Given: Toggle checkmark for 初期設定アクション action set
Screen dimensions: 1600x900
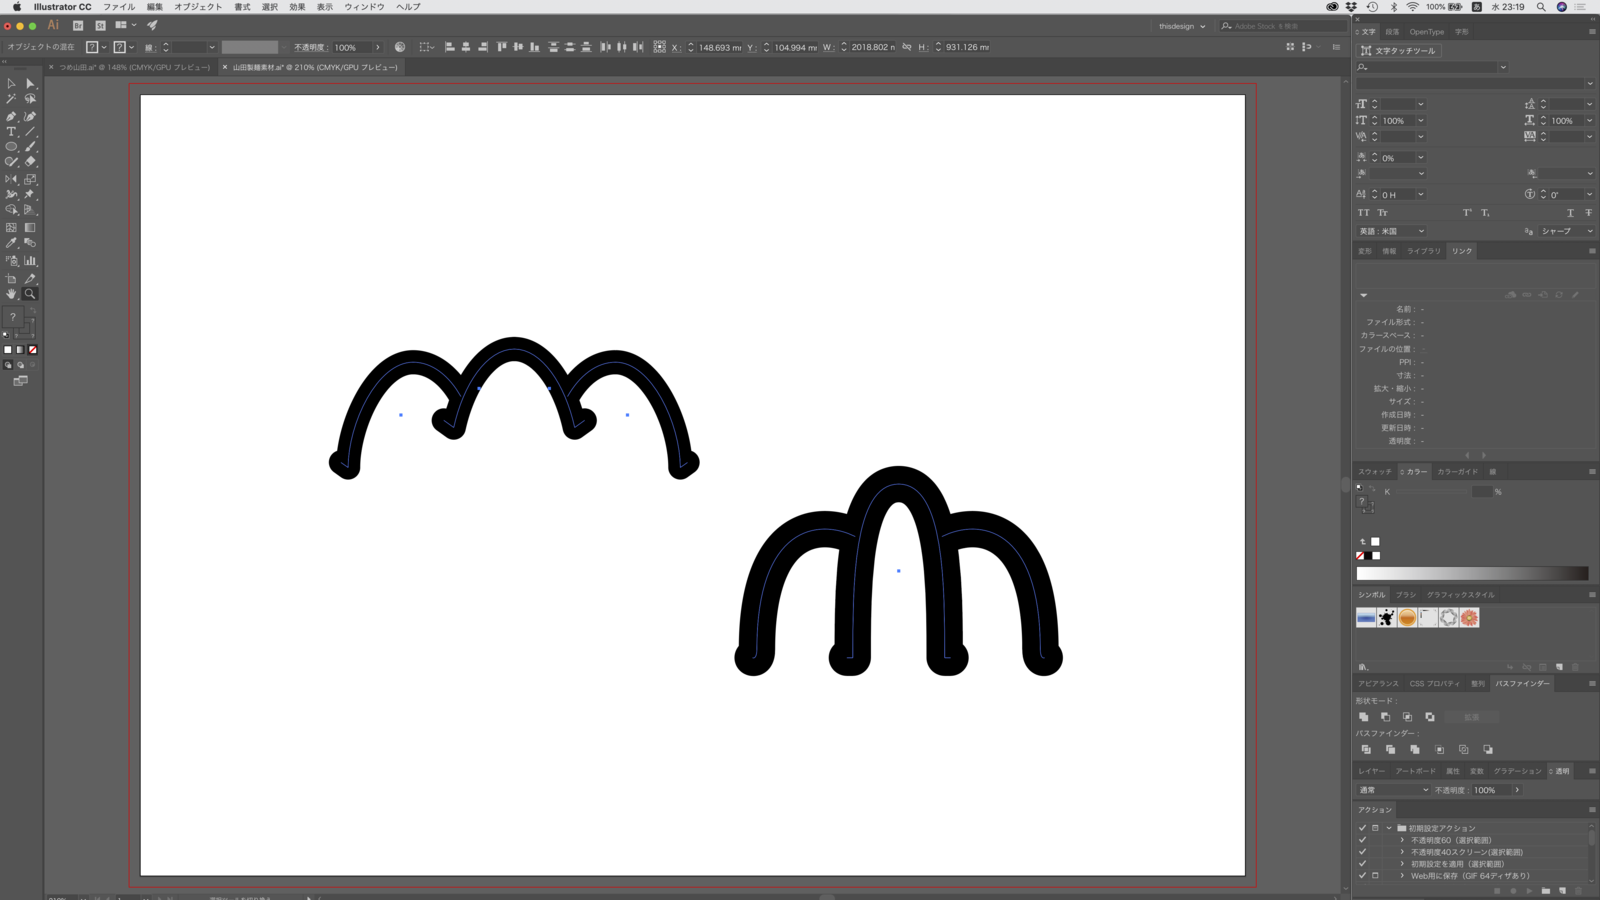Looking at the screenshot, I should coord(1362,828).
